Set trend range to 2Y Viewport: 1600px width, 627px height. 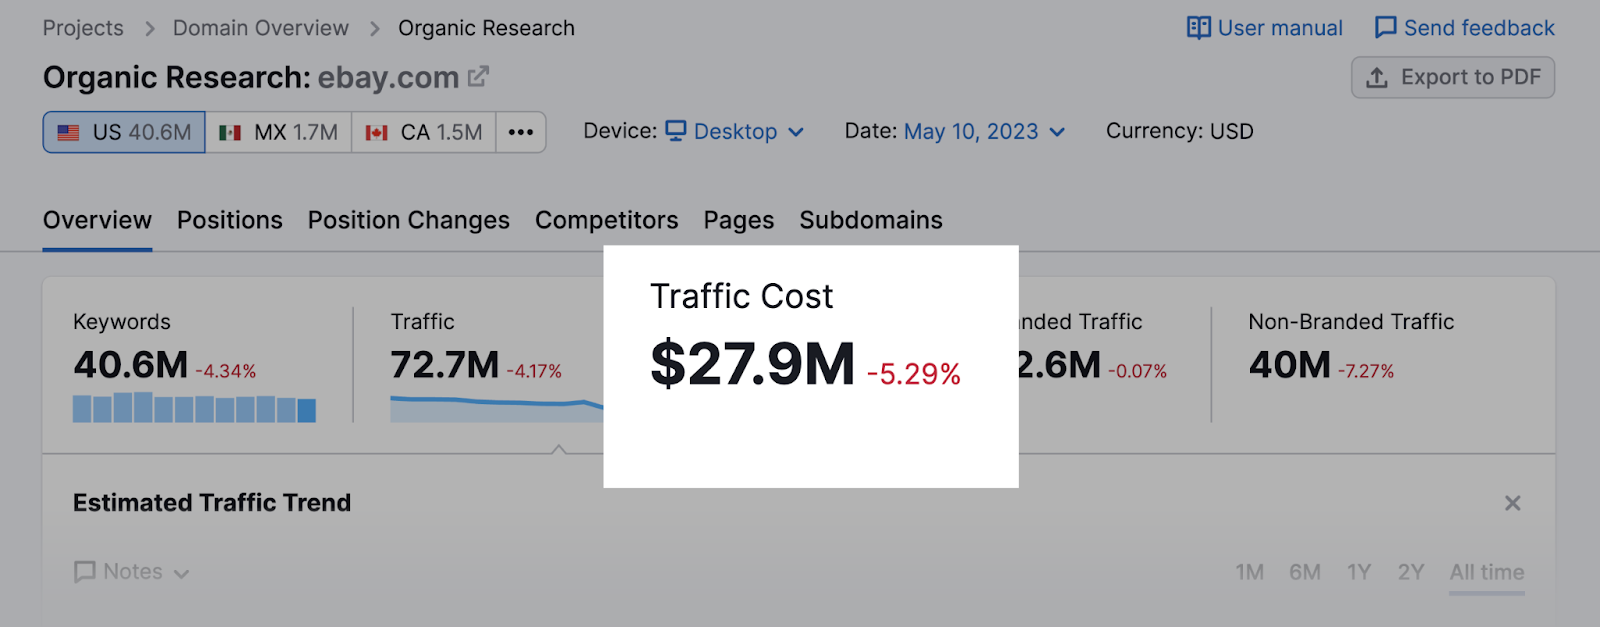point(1411,572)
